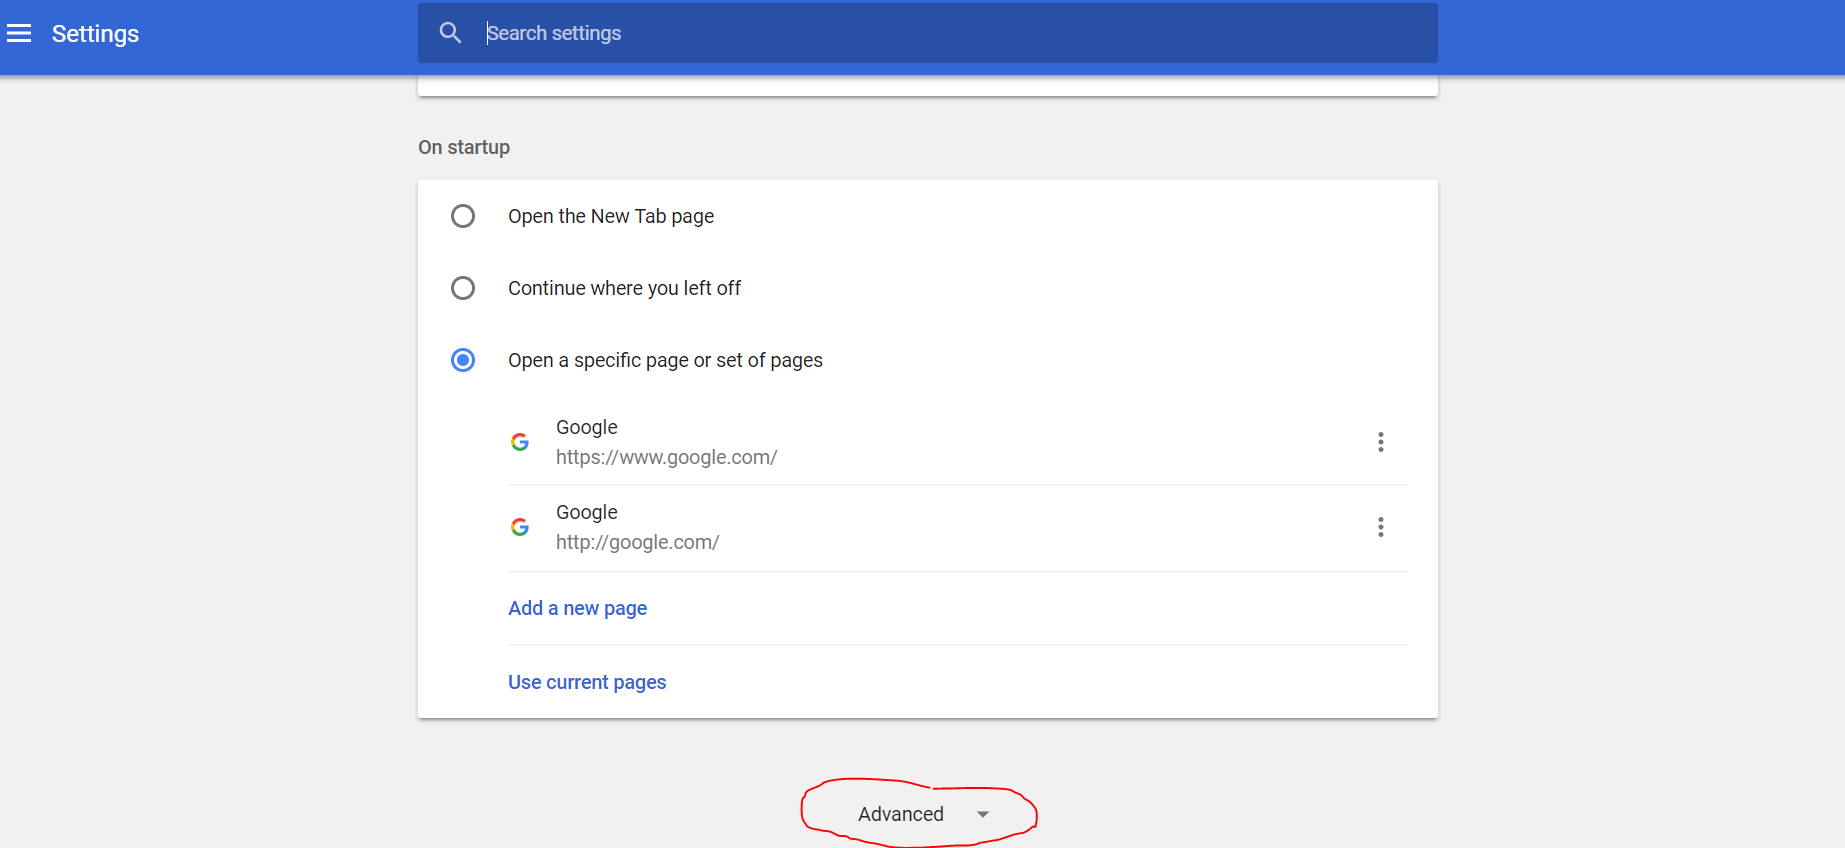This screenshot has height=848, width=1845.
Task: Click the magnifier icon in the search bar
Action: (x=450, y=33)
